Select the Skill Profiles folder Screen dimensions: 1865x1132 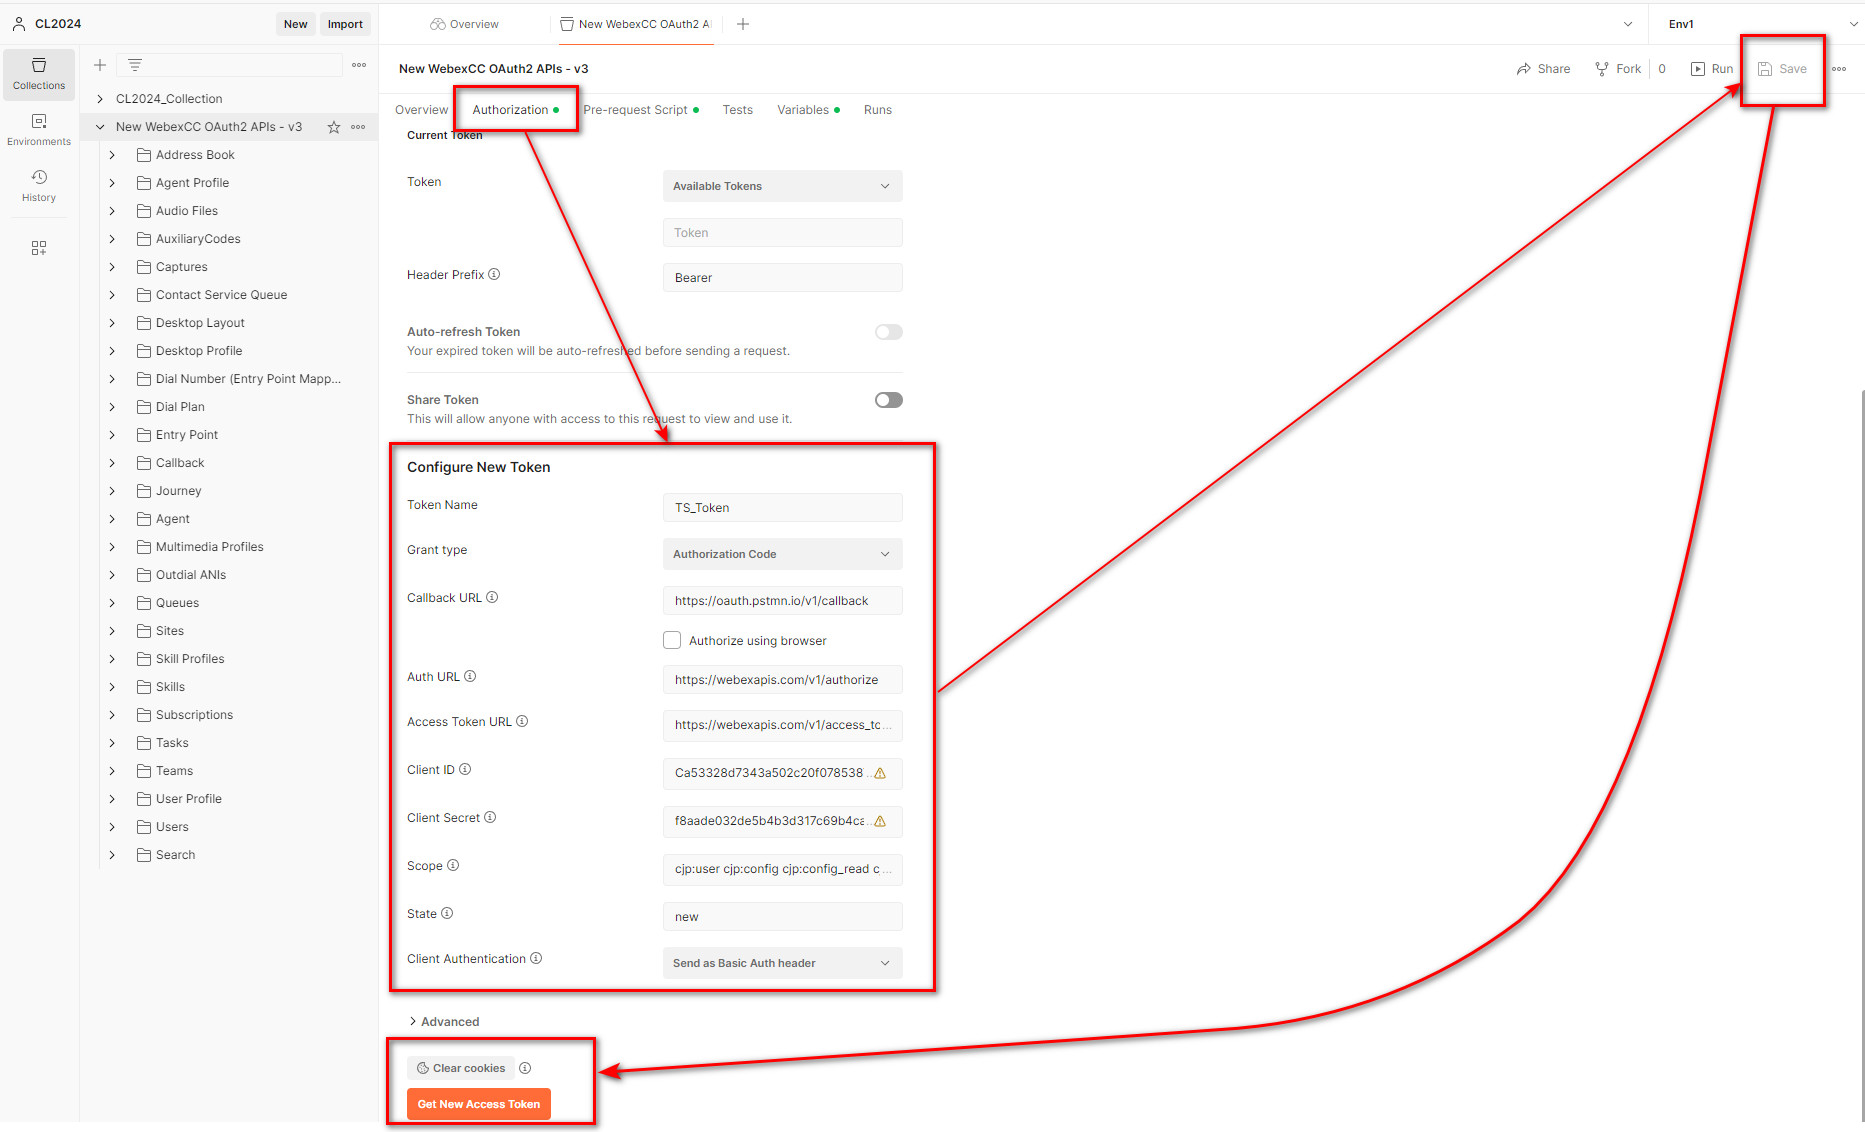pos(190,659)
